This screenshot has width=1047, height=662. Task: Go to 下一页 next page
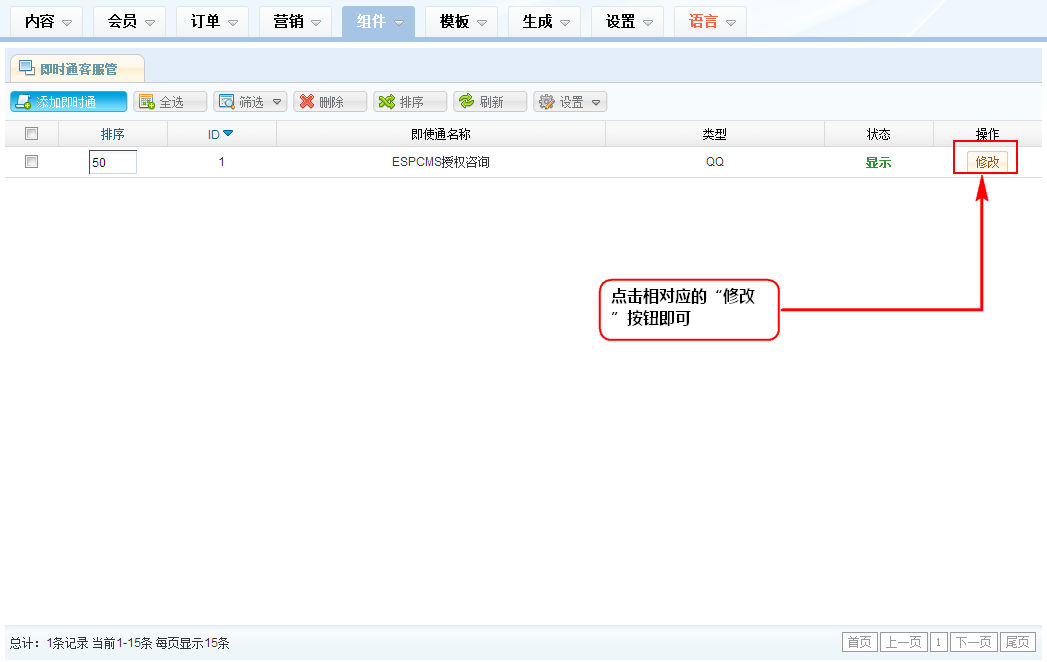coord(973,642)
